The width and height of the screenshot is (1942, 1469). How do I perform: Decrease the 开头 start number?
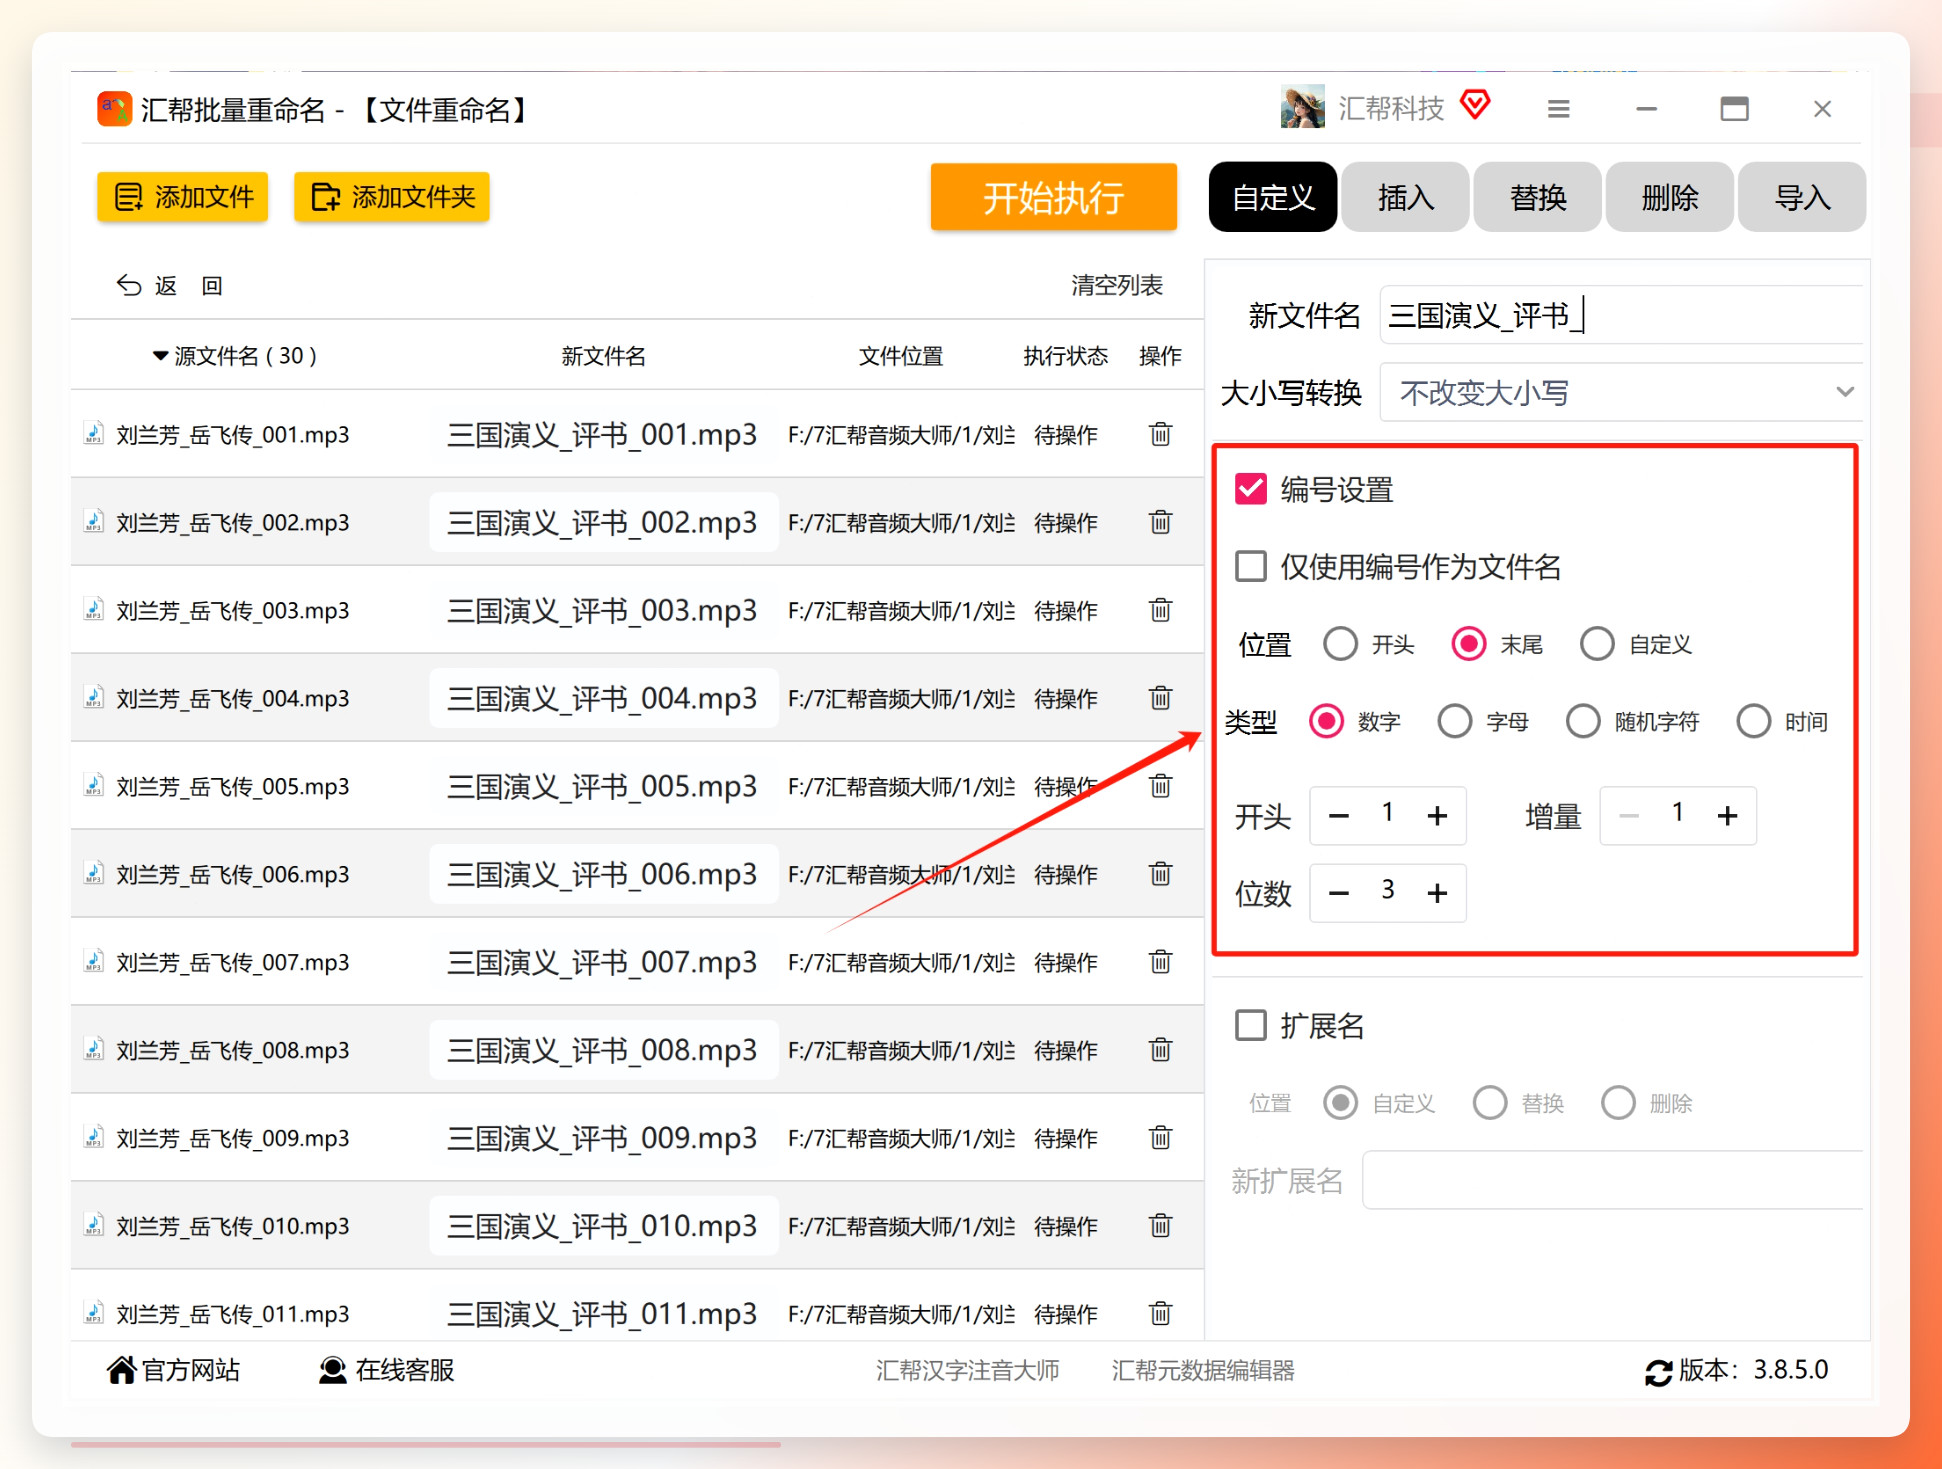(x=1339, y=816)
